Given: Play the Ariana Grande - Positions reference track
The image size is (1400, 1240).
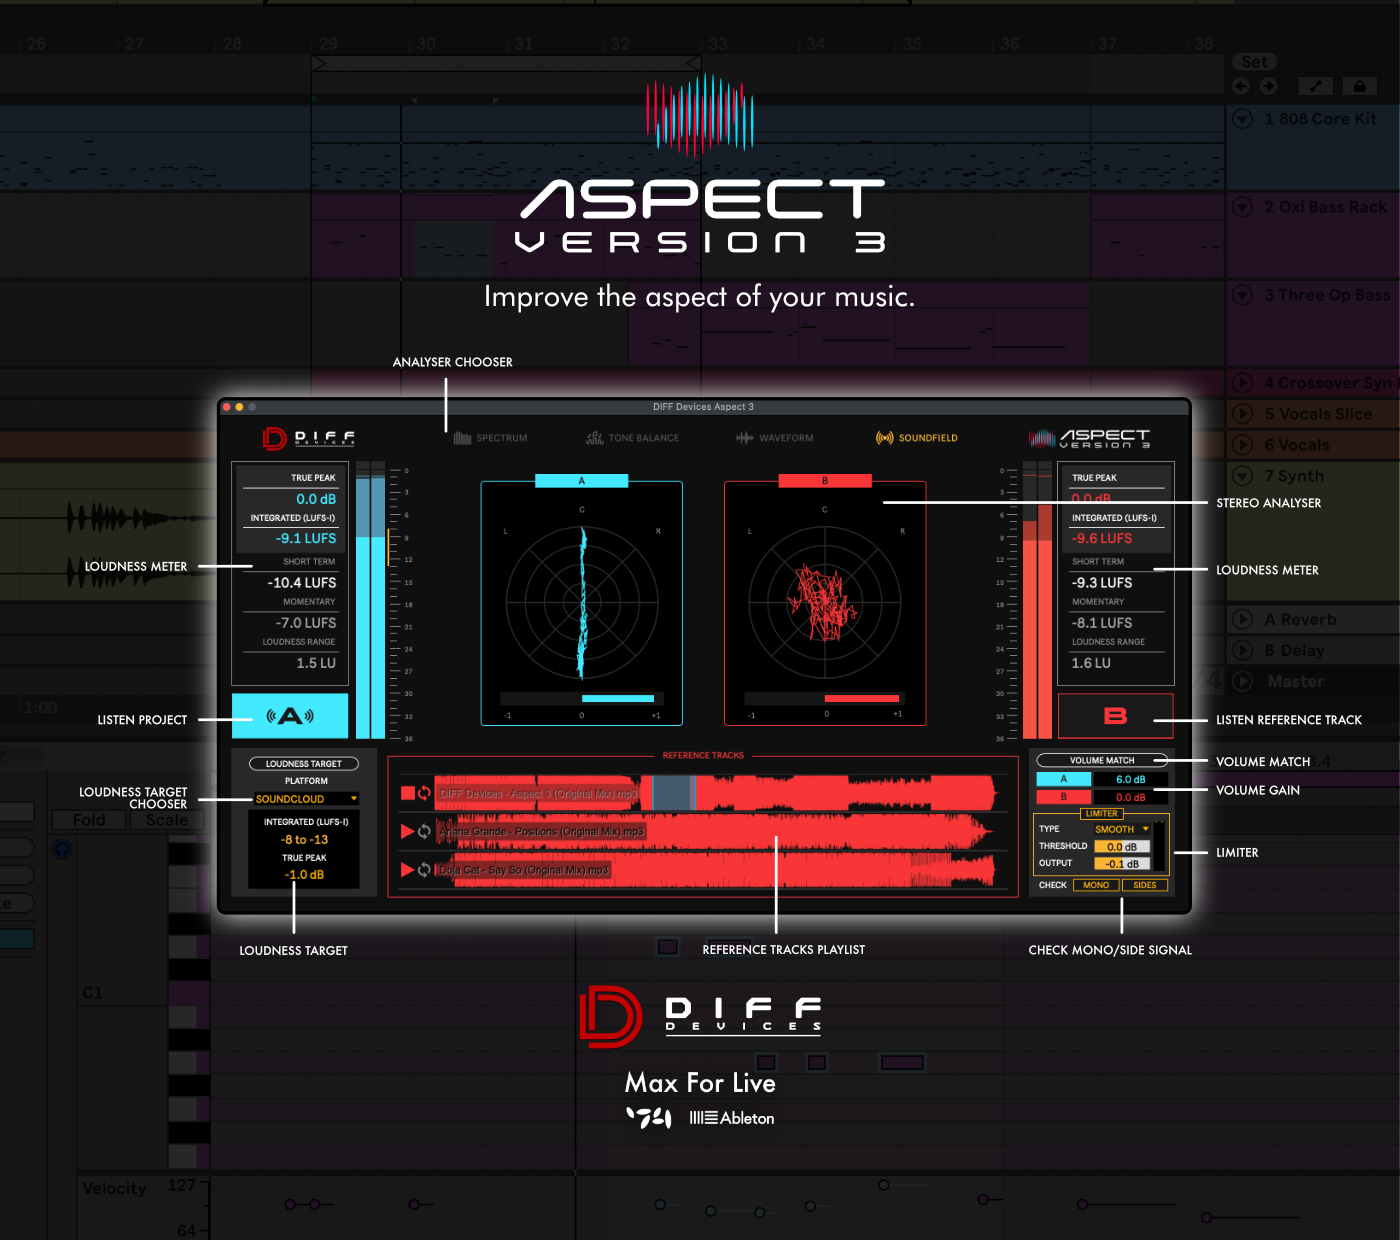Looking at the screenshot, I should [x=408, y=831].
